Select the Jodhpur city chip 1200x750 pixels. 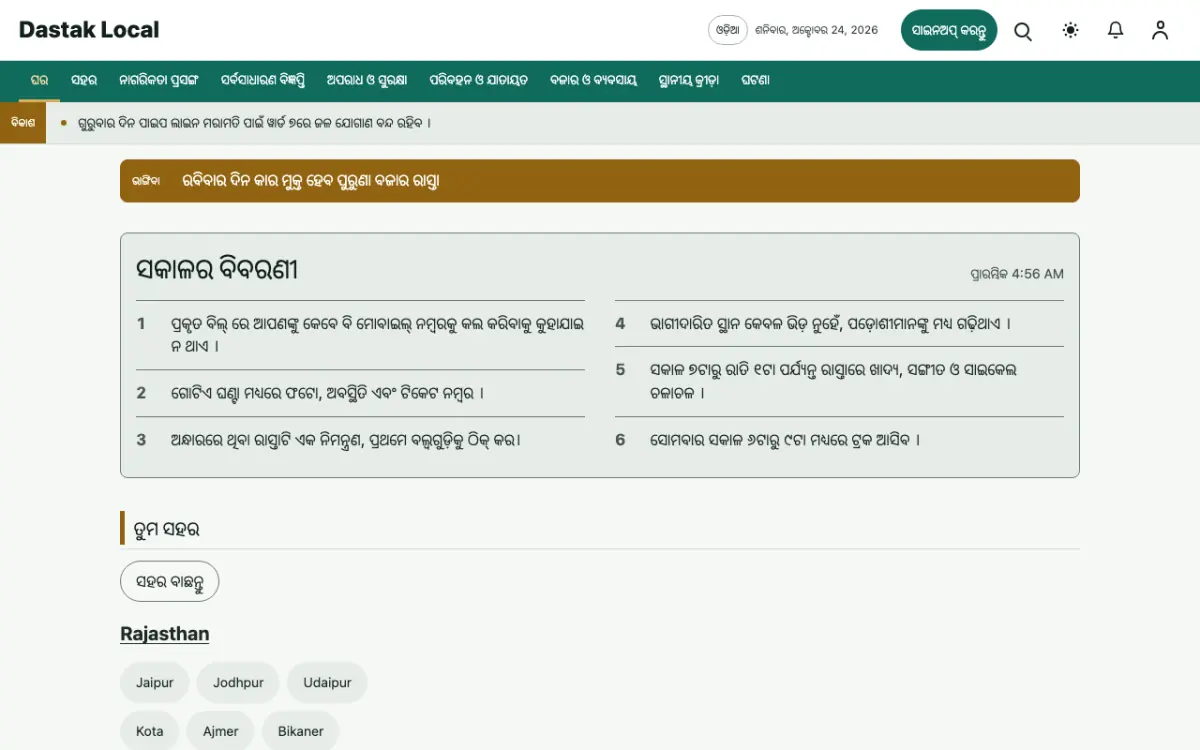click(x=238, y=683)
